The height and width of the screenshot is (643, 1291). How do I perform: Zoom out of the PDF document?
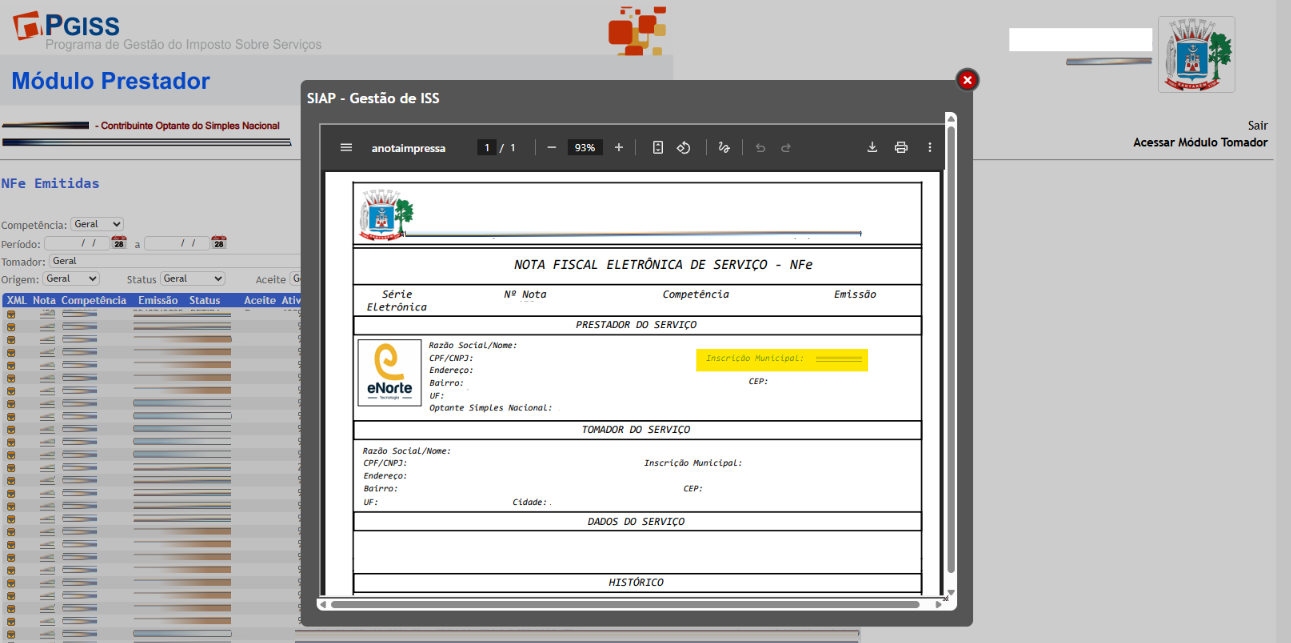click(551, 147)
